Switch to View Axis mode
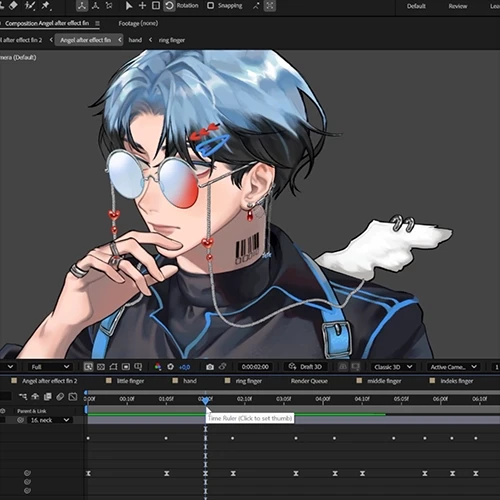The width and height of the screenshot is (500, 500). pos(109,6)
